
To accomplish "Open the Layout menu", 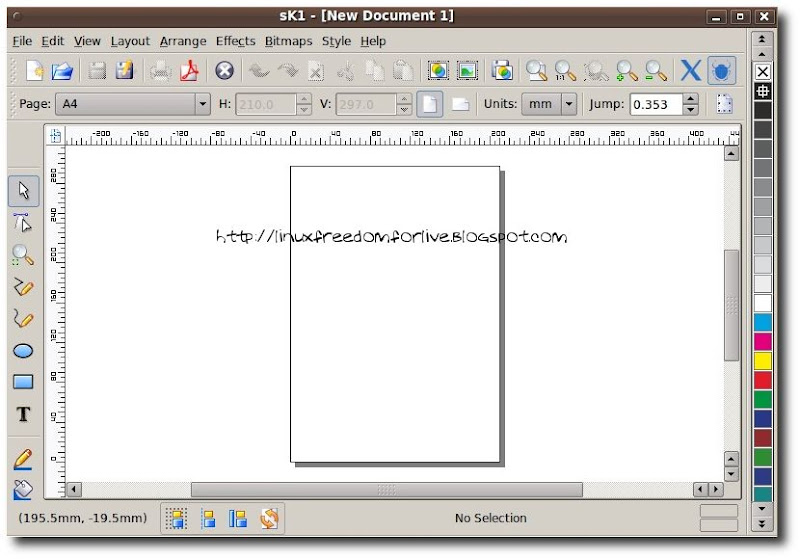I will tap(130, 41).
